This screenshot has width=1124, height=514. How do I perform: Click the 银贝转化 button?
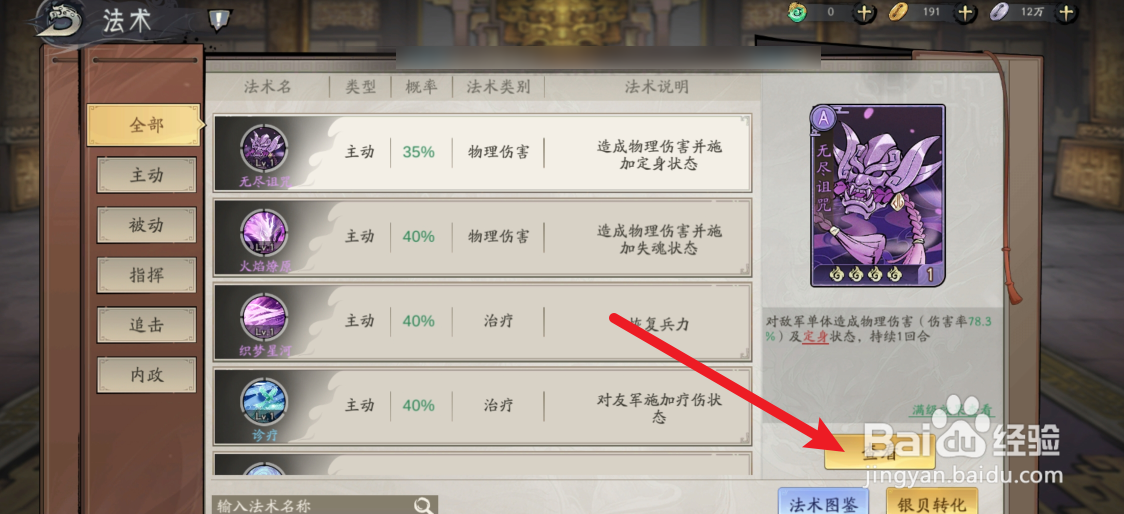(931, 502)
